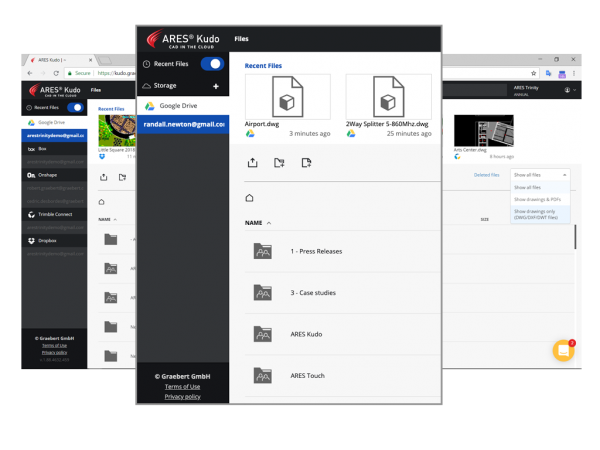This screenshot has height=450, width=600.
Task: Open the Deleted files link
Action: pos(487,174)
